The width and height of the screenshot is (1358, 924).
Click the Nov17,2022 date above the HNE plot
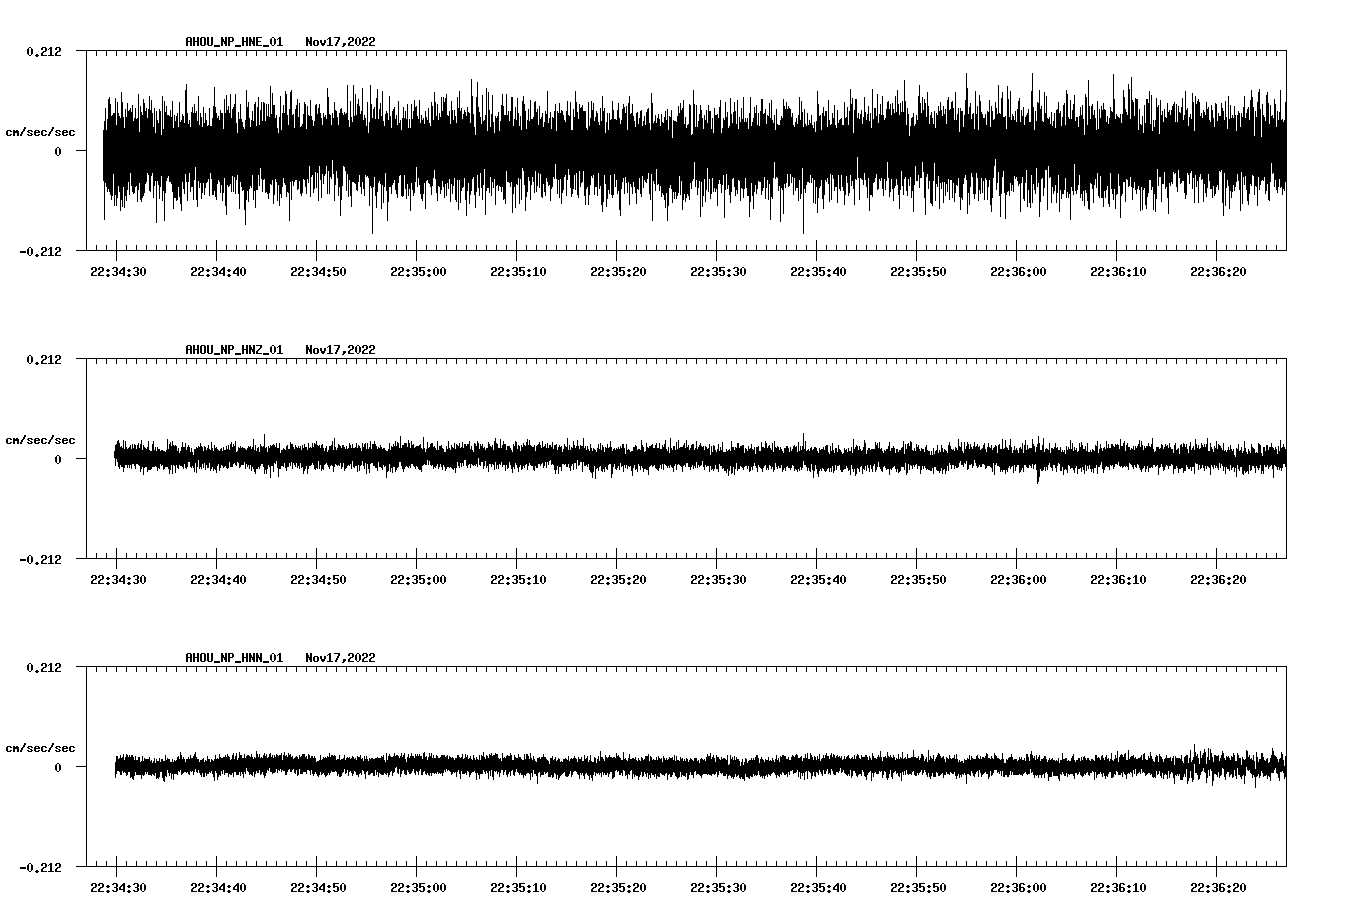tap(341, 42)
